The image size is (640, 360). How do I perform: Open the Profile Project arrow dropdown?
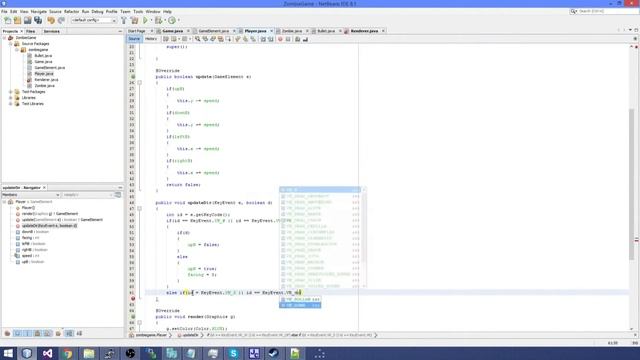tap(178, 20)
